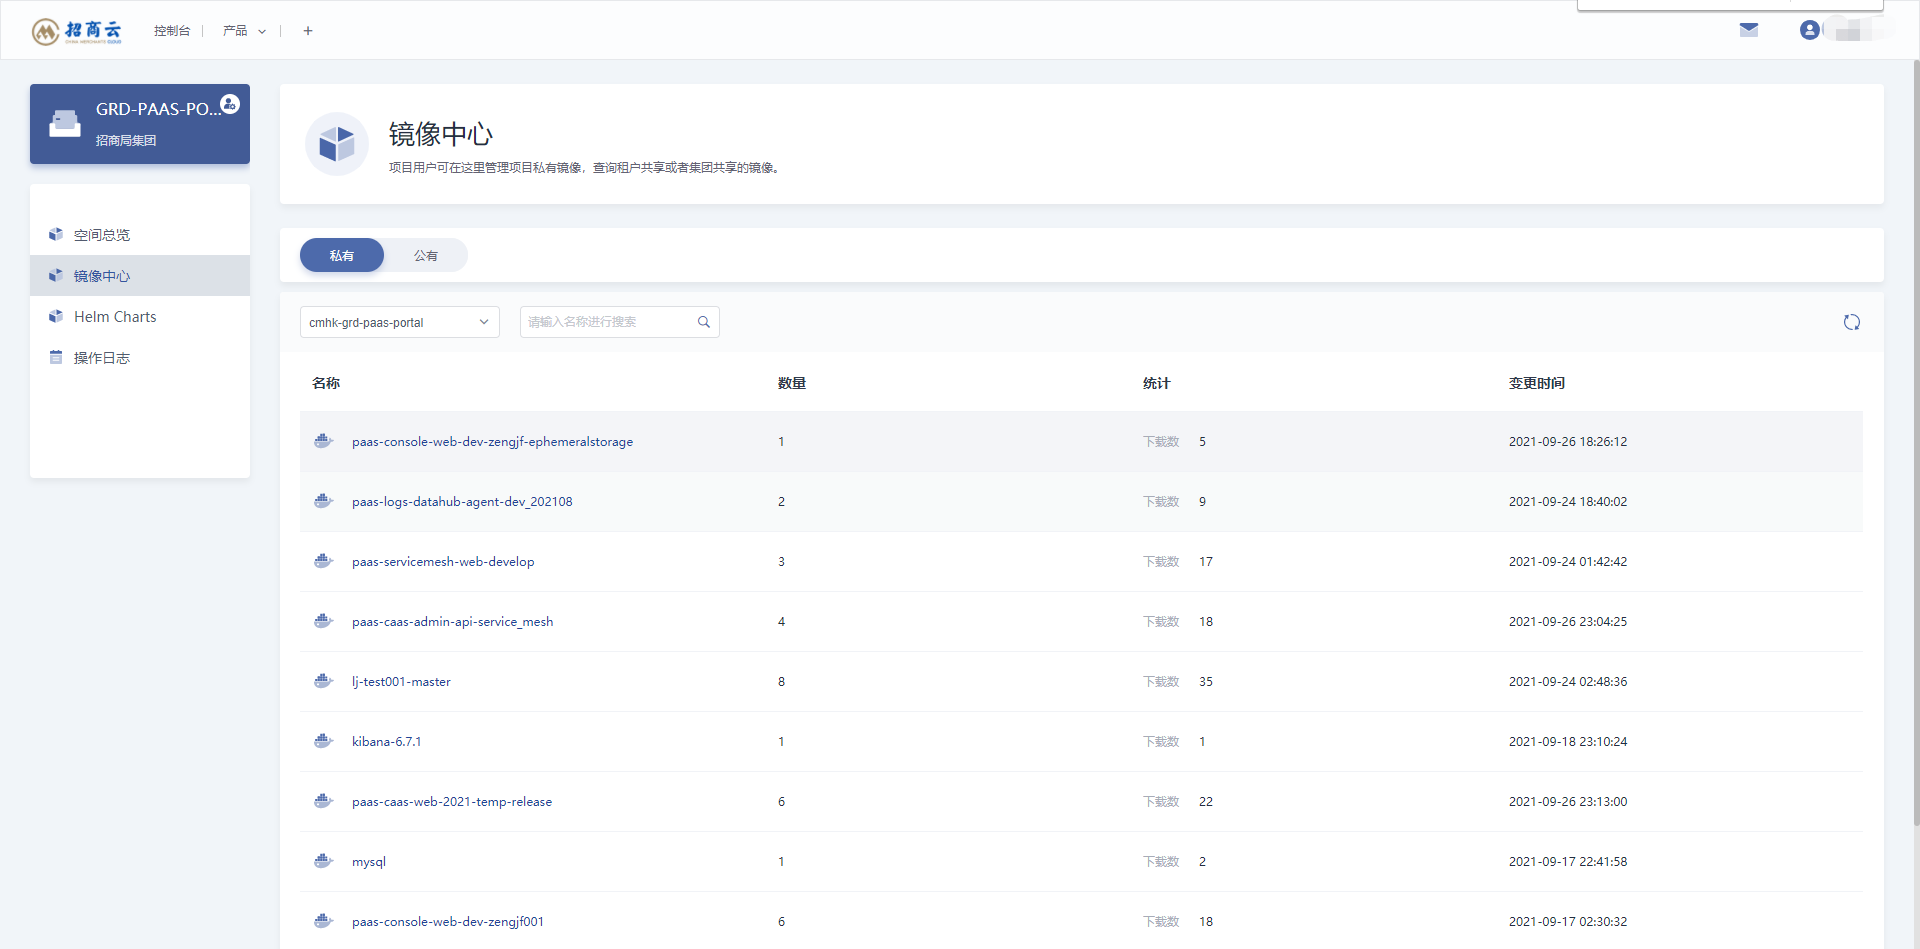Open the user account avatar icon
1920x949 pixels.
pyautogui.click(x=1809, y=30)
